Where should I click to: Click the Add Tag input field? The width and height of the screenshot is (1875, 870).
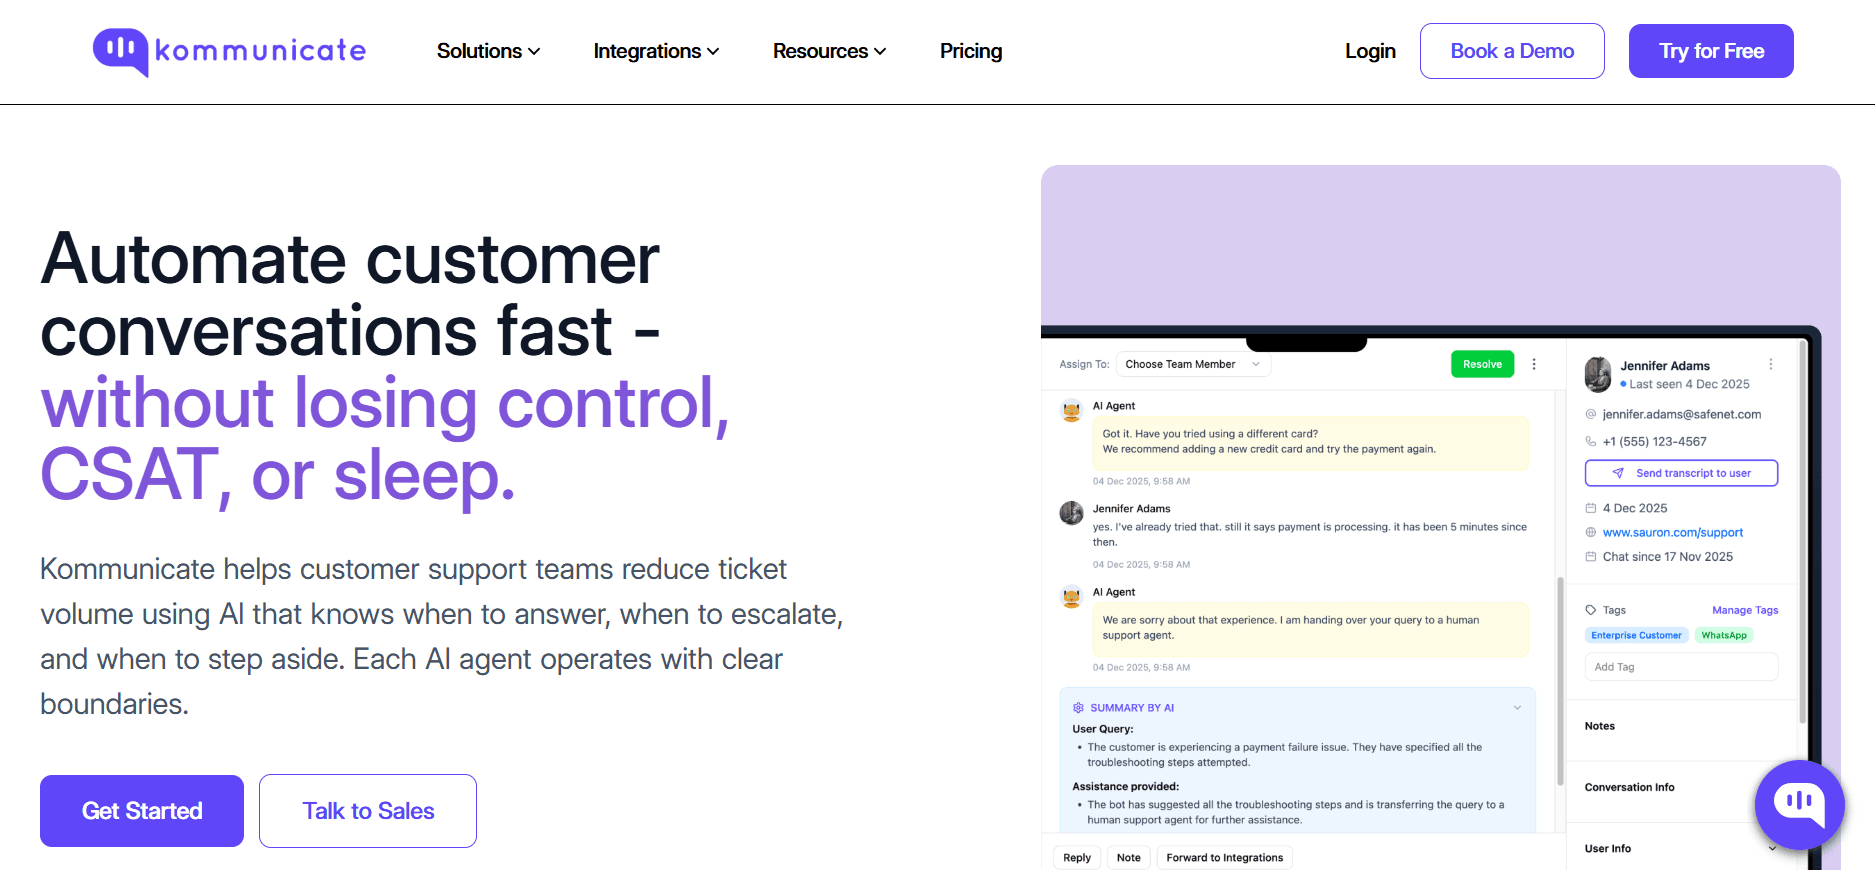pyautogui.click(x=1680, y=666)
